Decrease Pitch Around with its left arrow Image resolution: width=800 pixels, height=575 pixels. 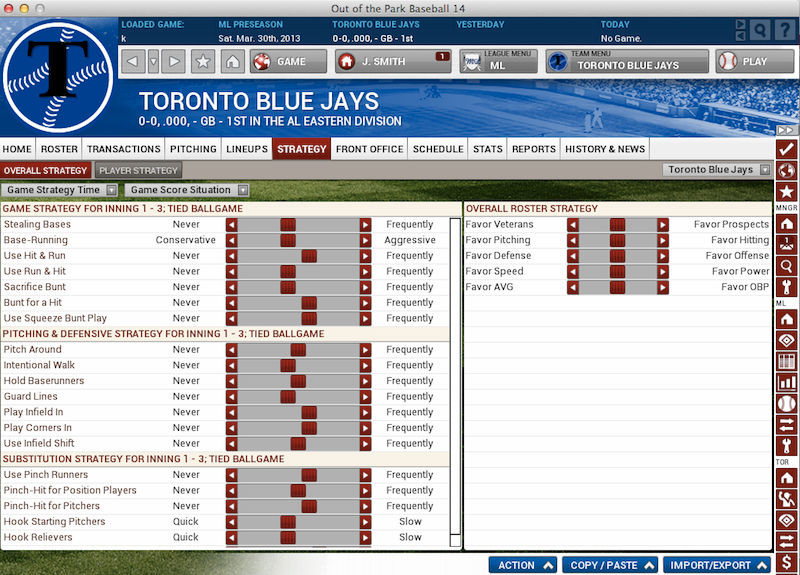point(232,350)
